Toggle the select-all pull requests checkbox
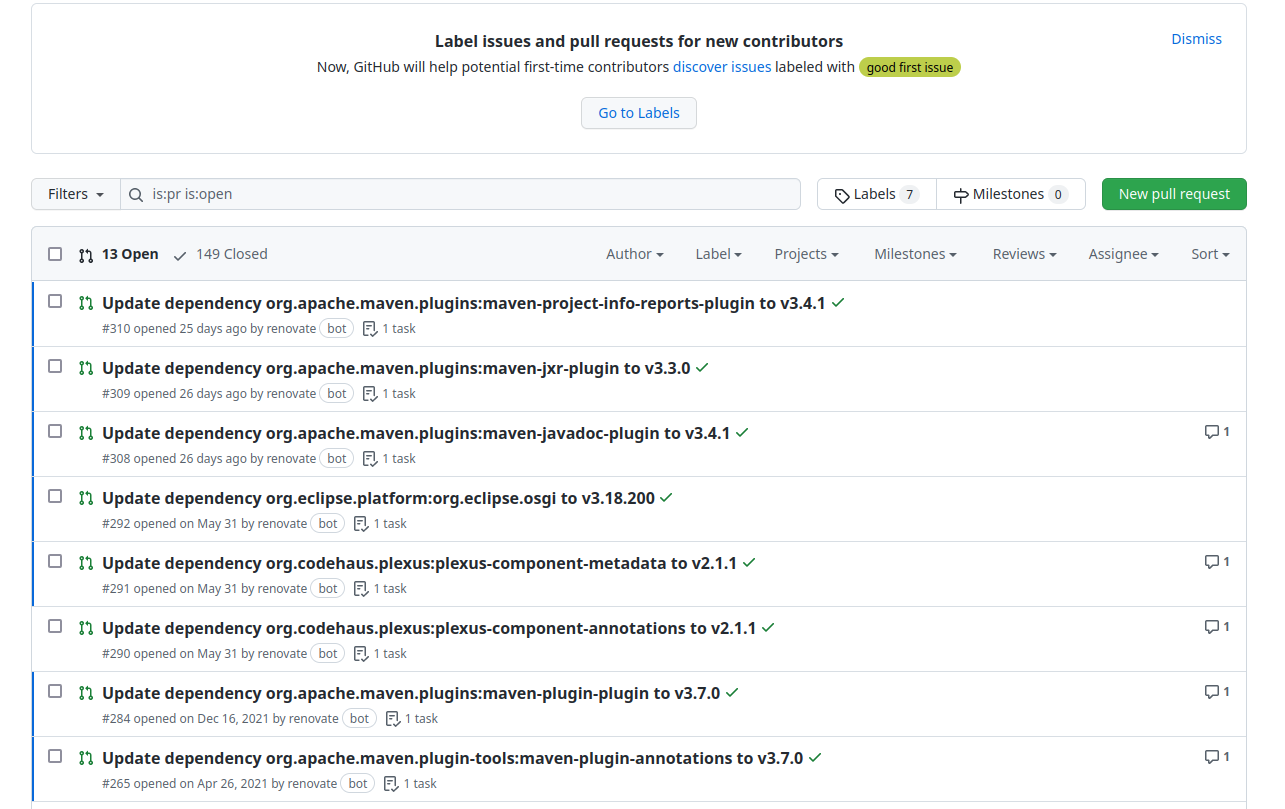This screenshot has height=809, width=1285. [55, 254]
